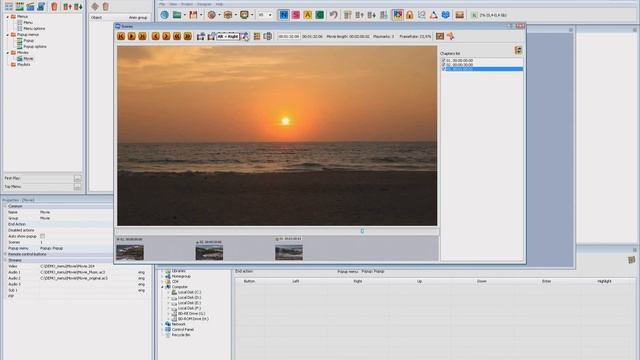Screen dimensions: 640x360
Task: Click the undo arrow in main toolbar
Action: (x=333, y=15)
